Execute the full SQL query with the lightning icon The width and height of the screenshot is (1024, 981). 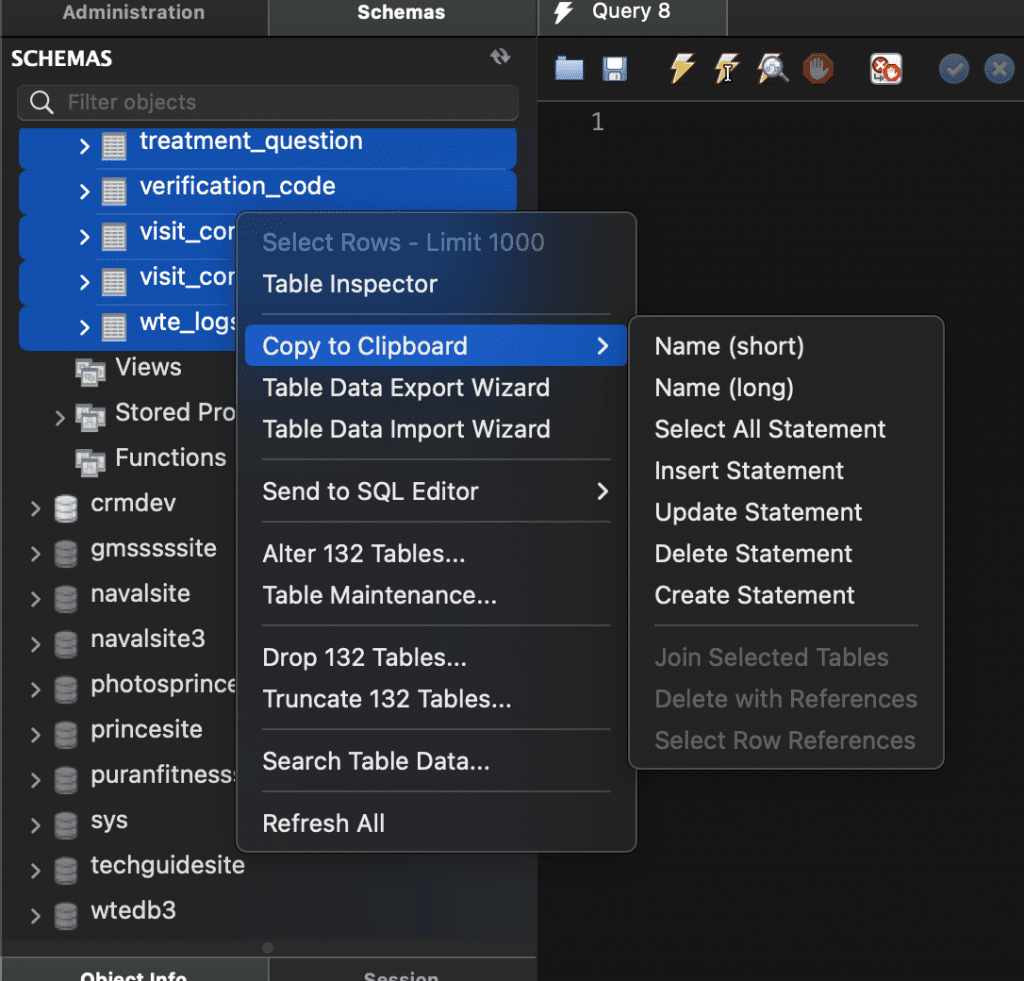(x=681, y=69)
